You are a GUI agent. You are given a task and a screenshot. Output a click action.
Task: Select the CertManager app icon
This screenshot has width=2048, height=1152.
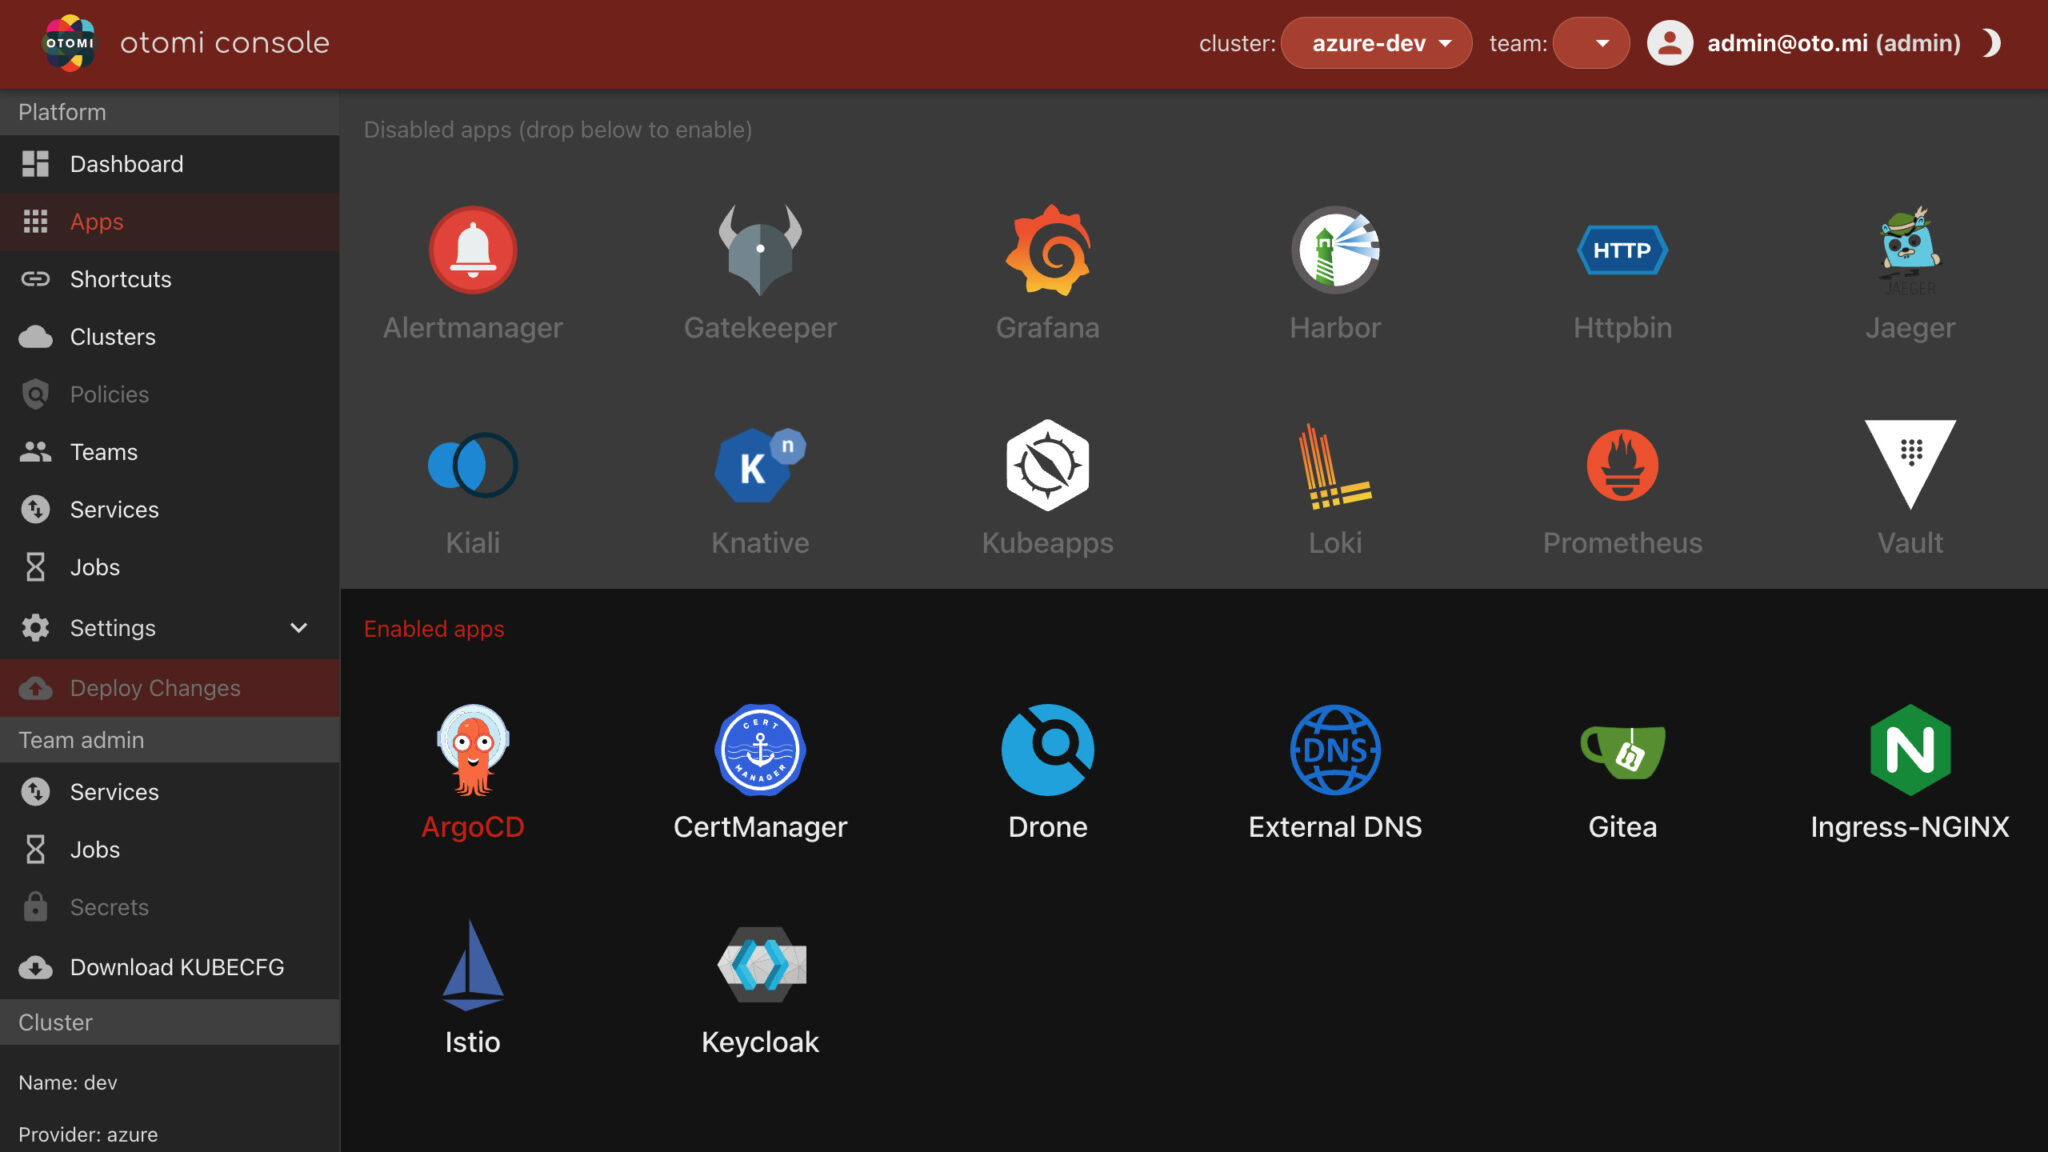(x=760, y=750)
